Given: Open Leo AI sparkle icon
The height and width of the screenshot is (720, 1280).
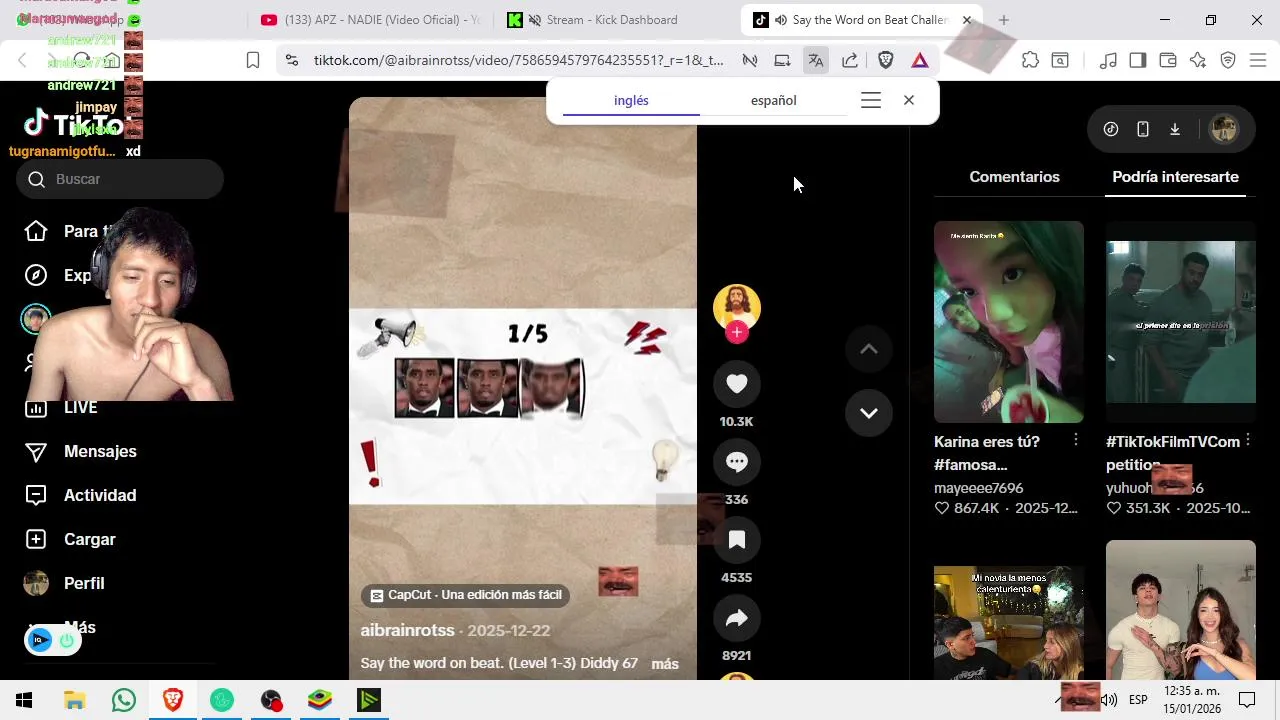Looking at the screenshot, I should (x=1198, y=60).
